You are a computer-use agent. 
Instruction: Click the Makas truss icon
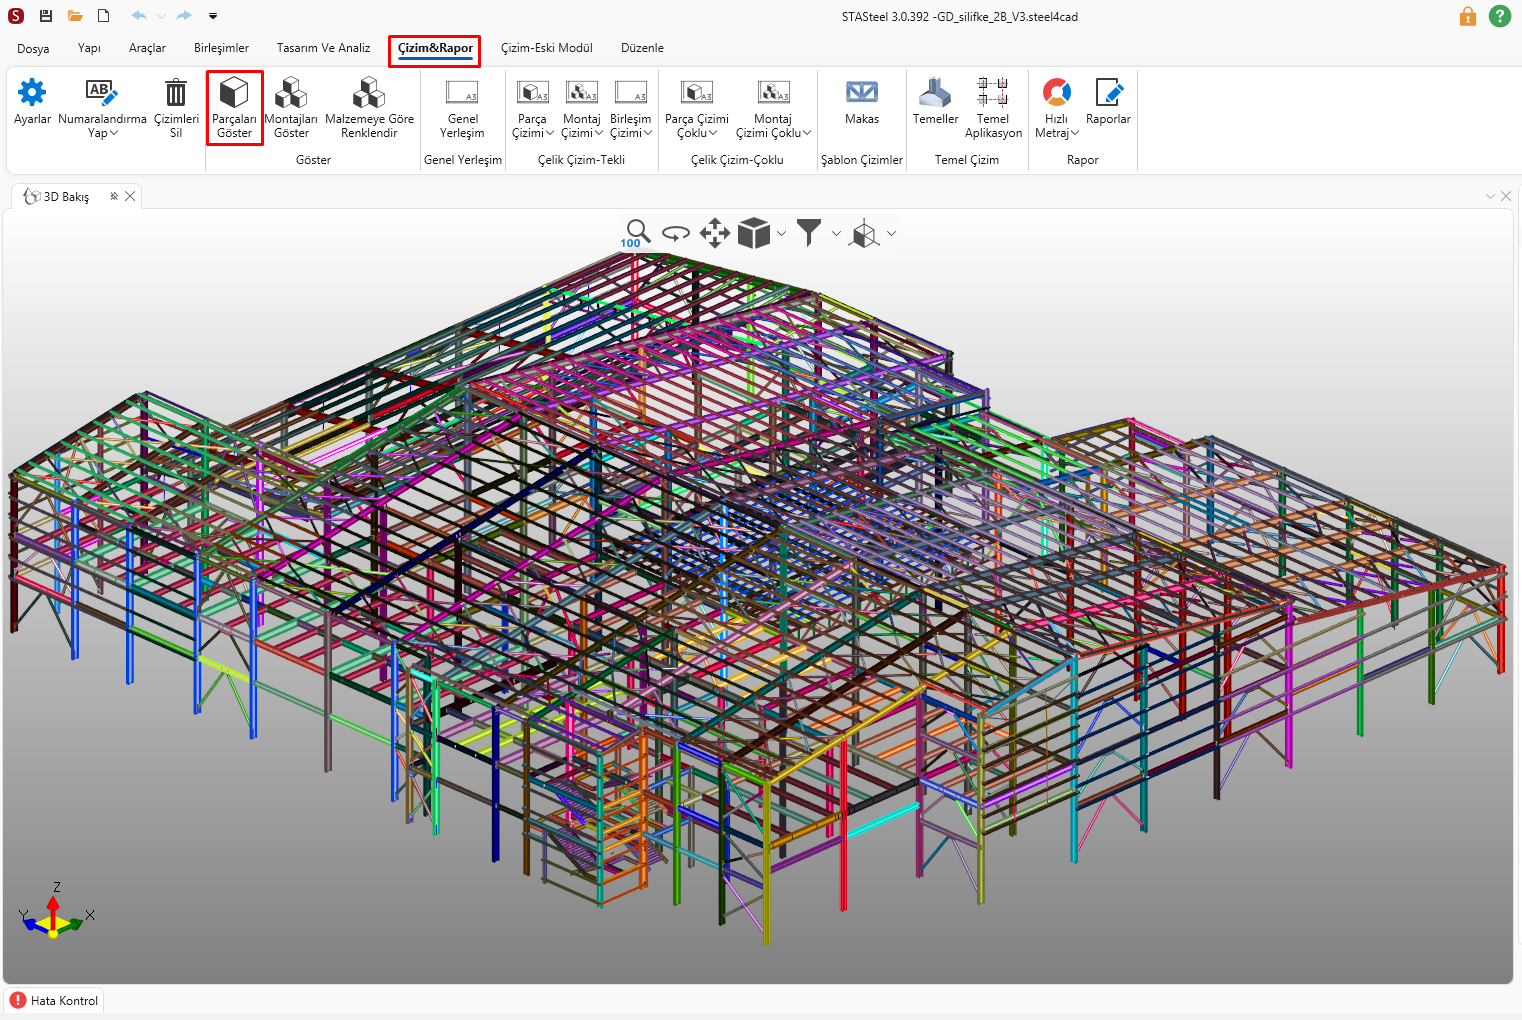coord(861,94)
